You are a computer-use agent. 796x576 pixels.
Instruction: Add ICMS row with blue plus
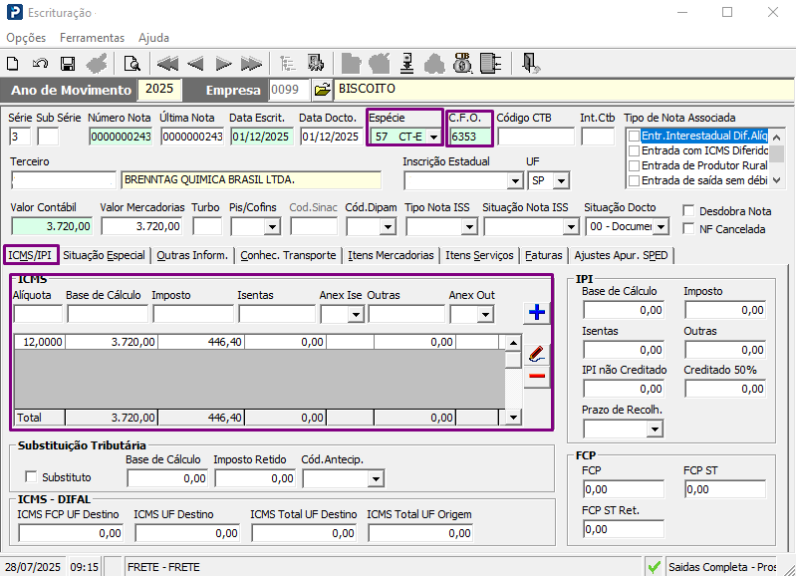(x=537, y=313)
